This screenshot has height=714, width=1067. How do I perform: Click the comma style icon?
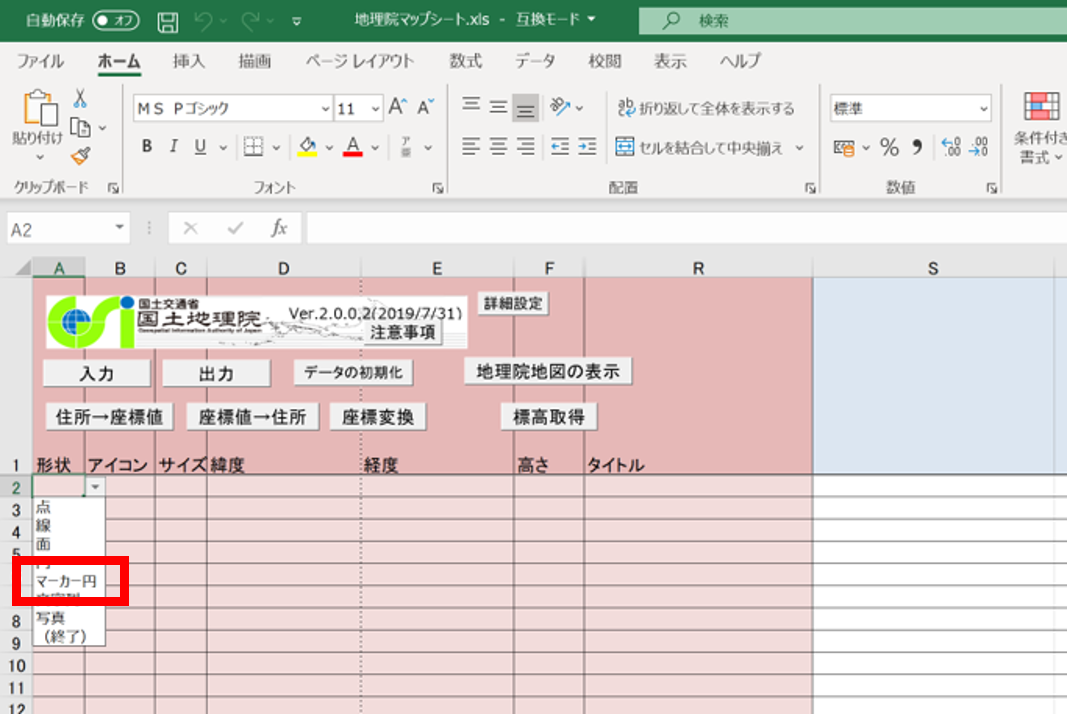coord(917,147)
